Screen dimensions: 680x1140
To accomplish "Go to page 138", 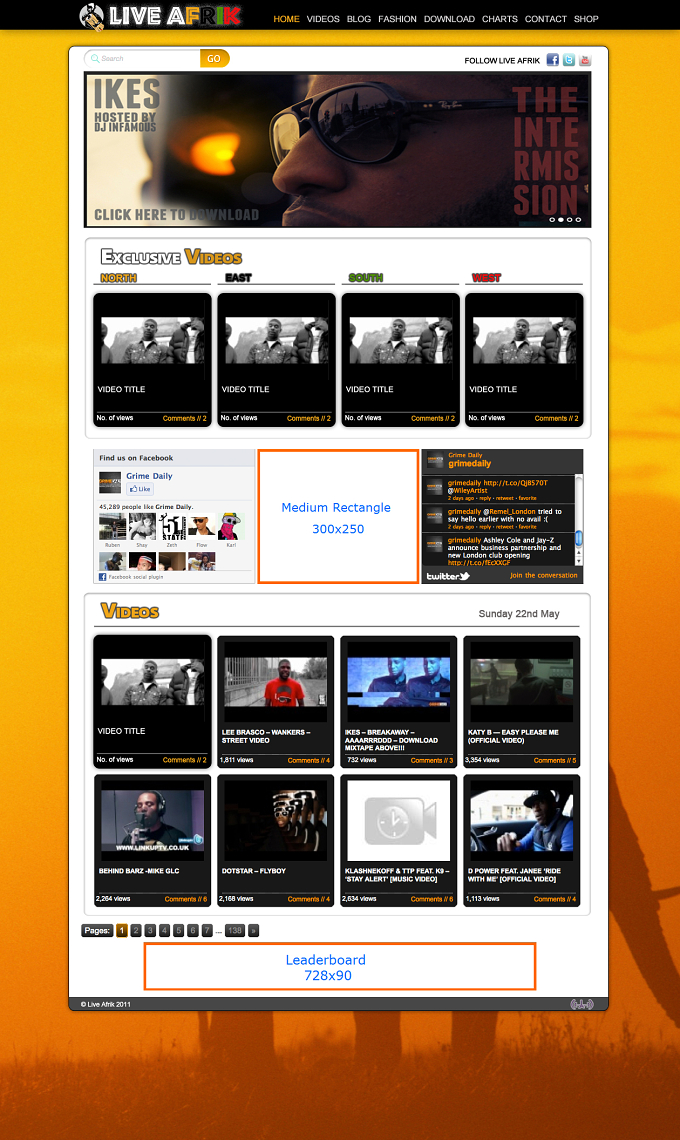I will pyautogui.click(x=234, y=931).
